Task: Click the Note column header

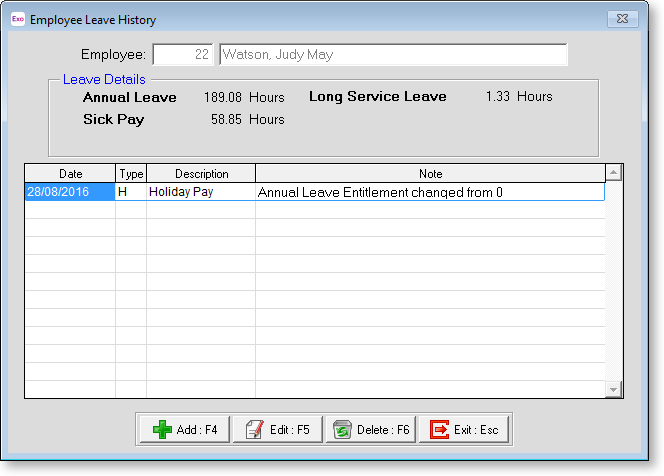Action: 430,174
